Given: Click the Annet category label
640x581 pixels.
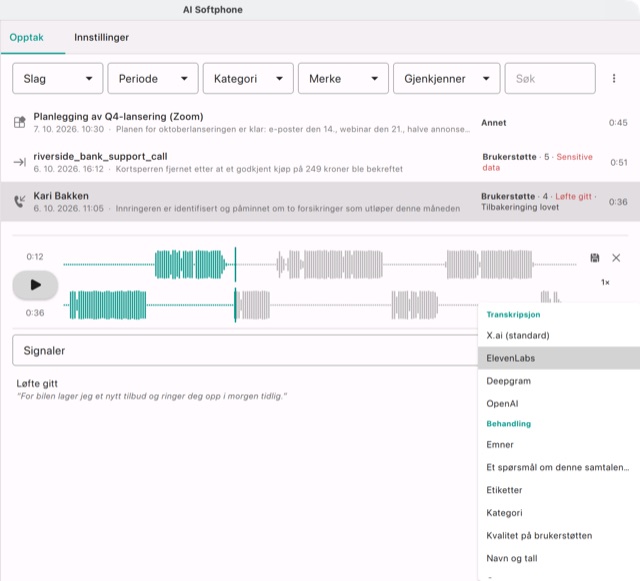Looking at the screenshot, I should [x=493, y=122].
